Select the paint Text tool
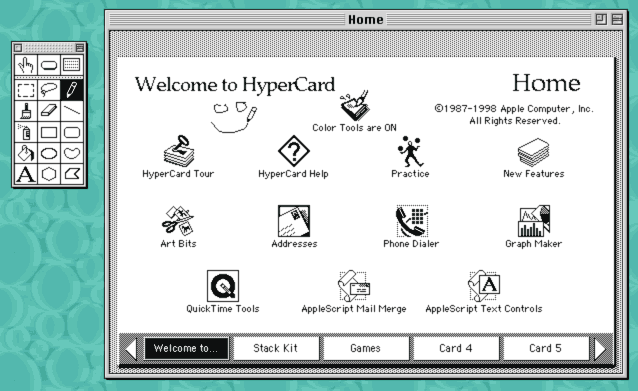The width and height of the screenshot is (638, 391). (26, 174)
